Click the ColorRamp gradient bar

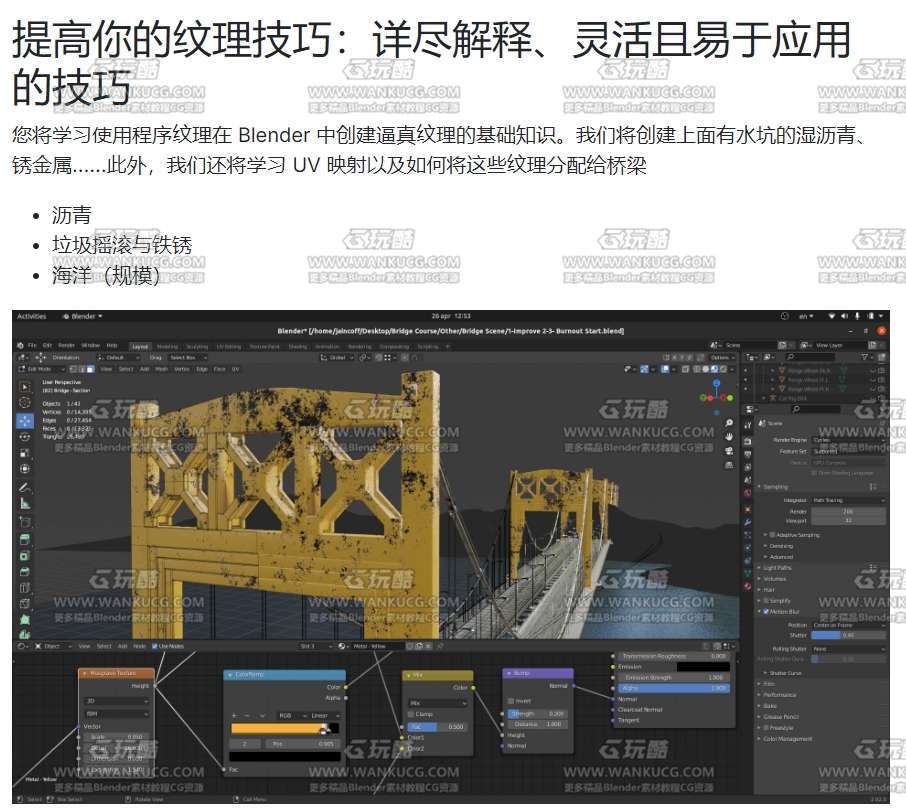pyautogui.click(x=285, y=729)
